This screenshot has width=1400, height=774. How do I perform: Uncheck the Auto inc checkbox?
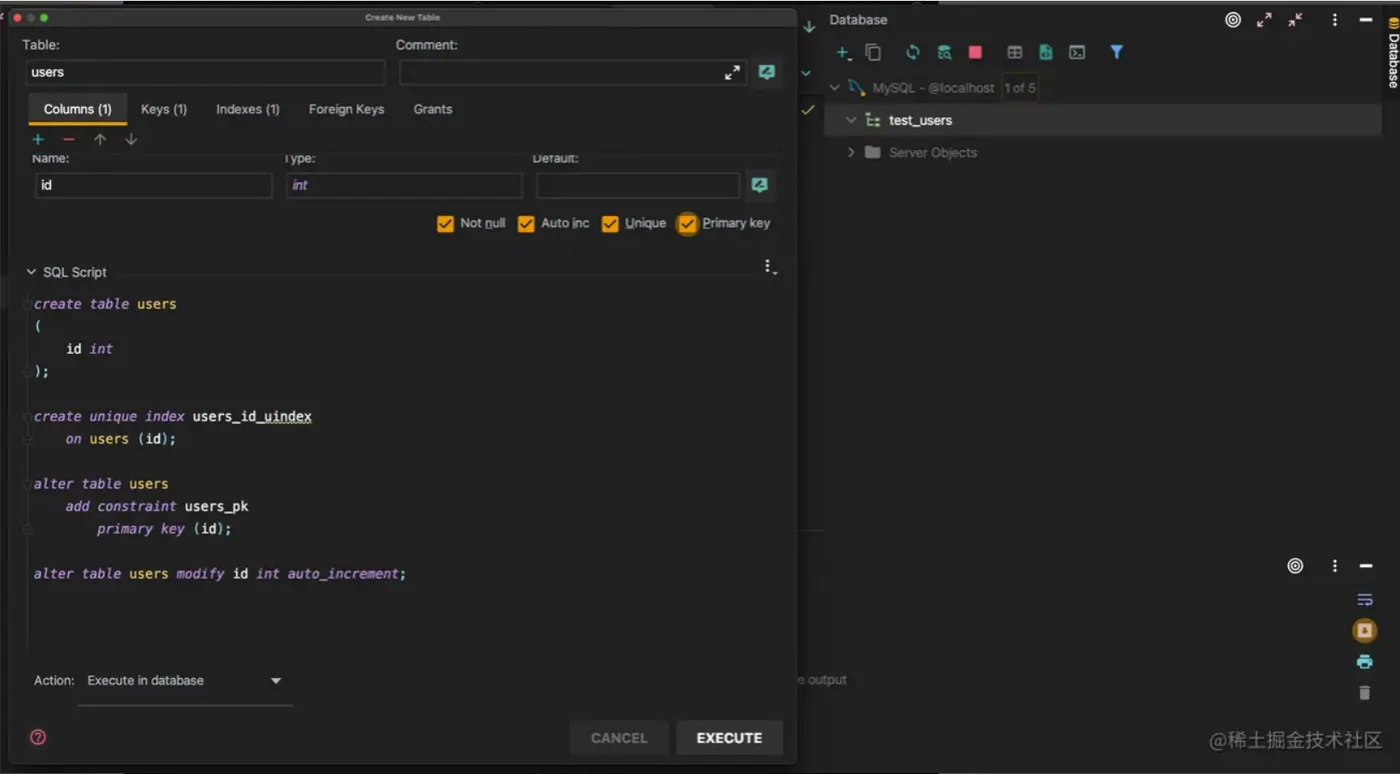point(526,224)
